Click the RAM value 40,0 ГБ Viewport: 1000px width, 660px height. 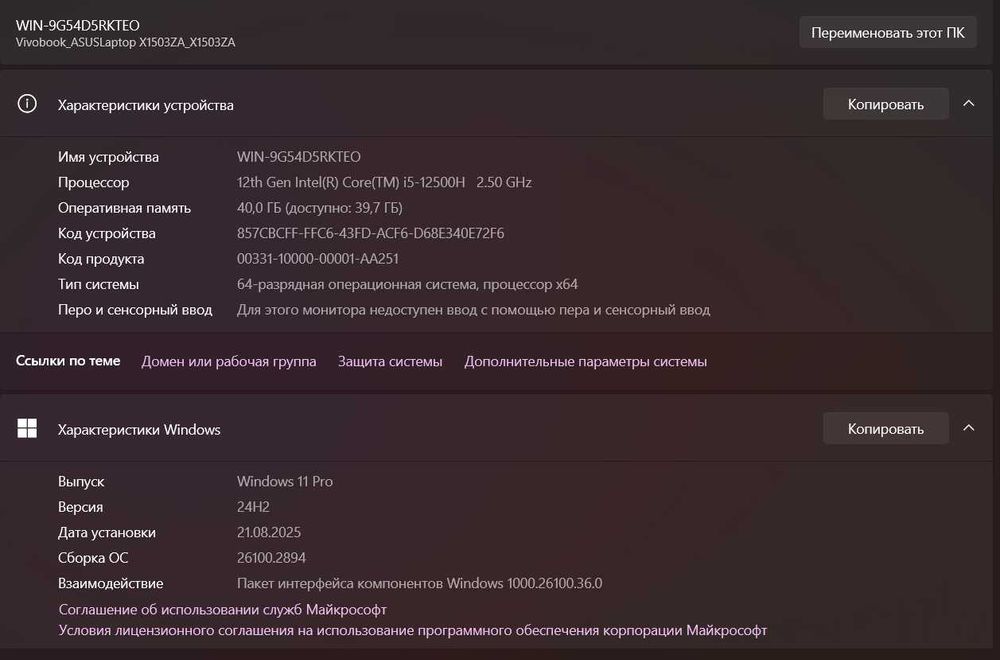coord(320,207)
